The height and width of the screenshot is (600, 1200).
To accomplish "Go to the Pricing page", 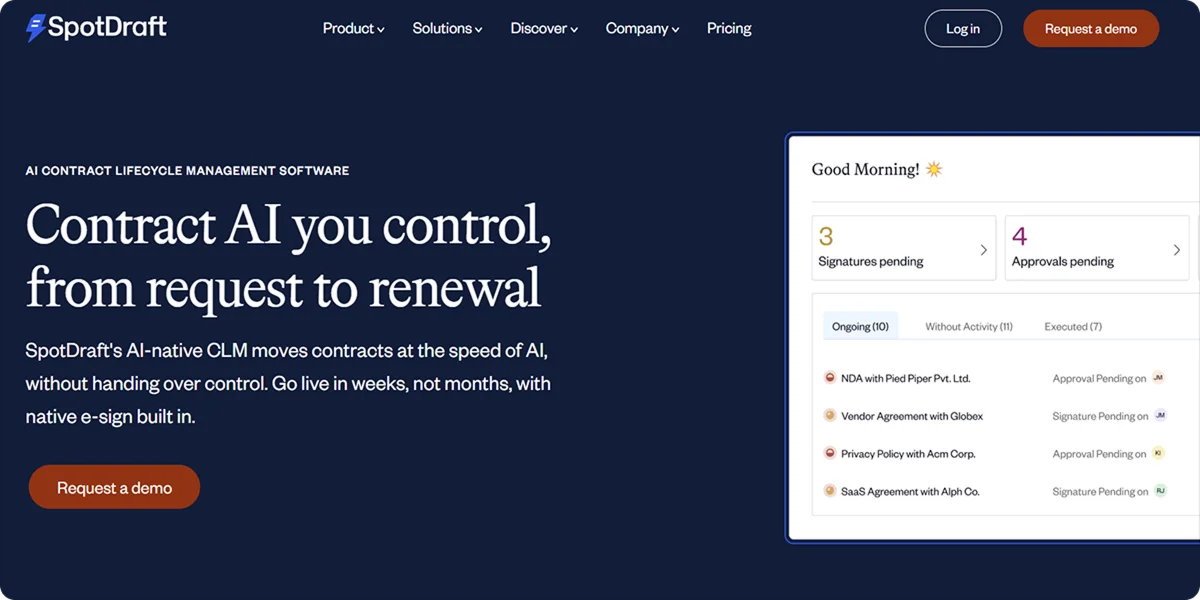I will point(729,28).
